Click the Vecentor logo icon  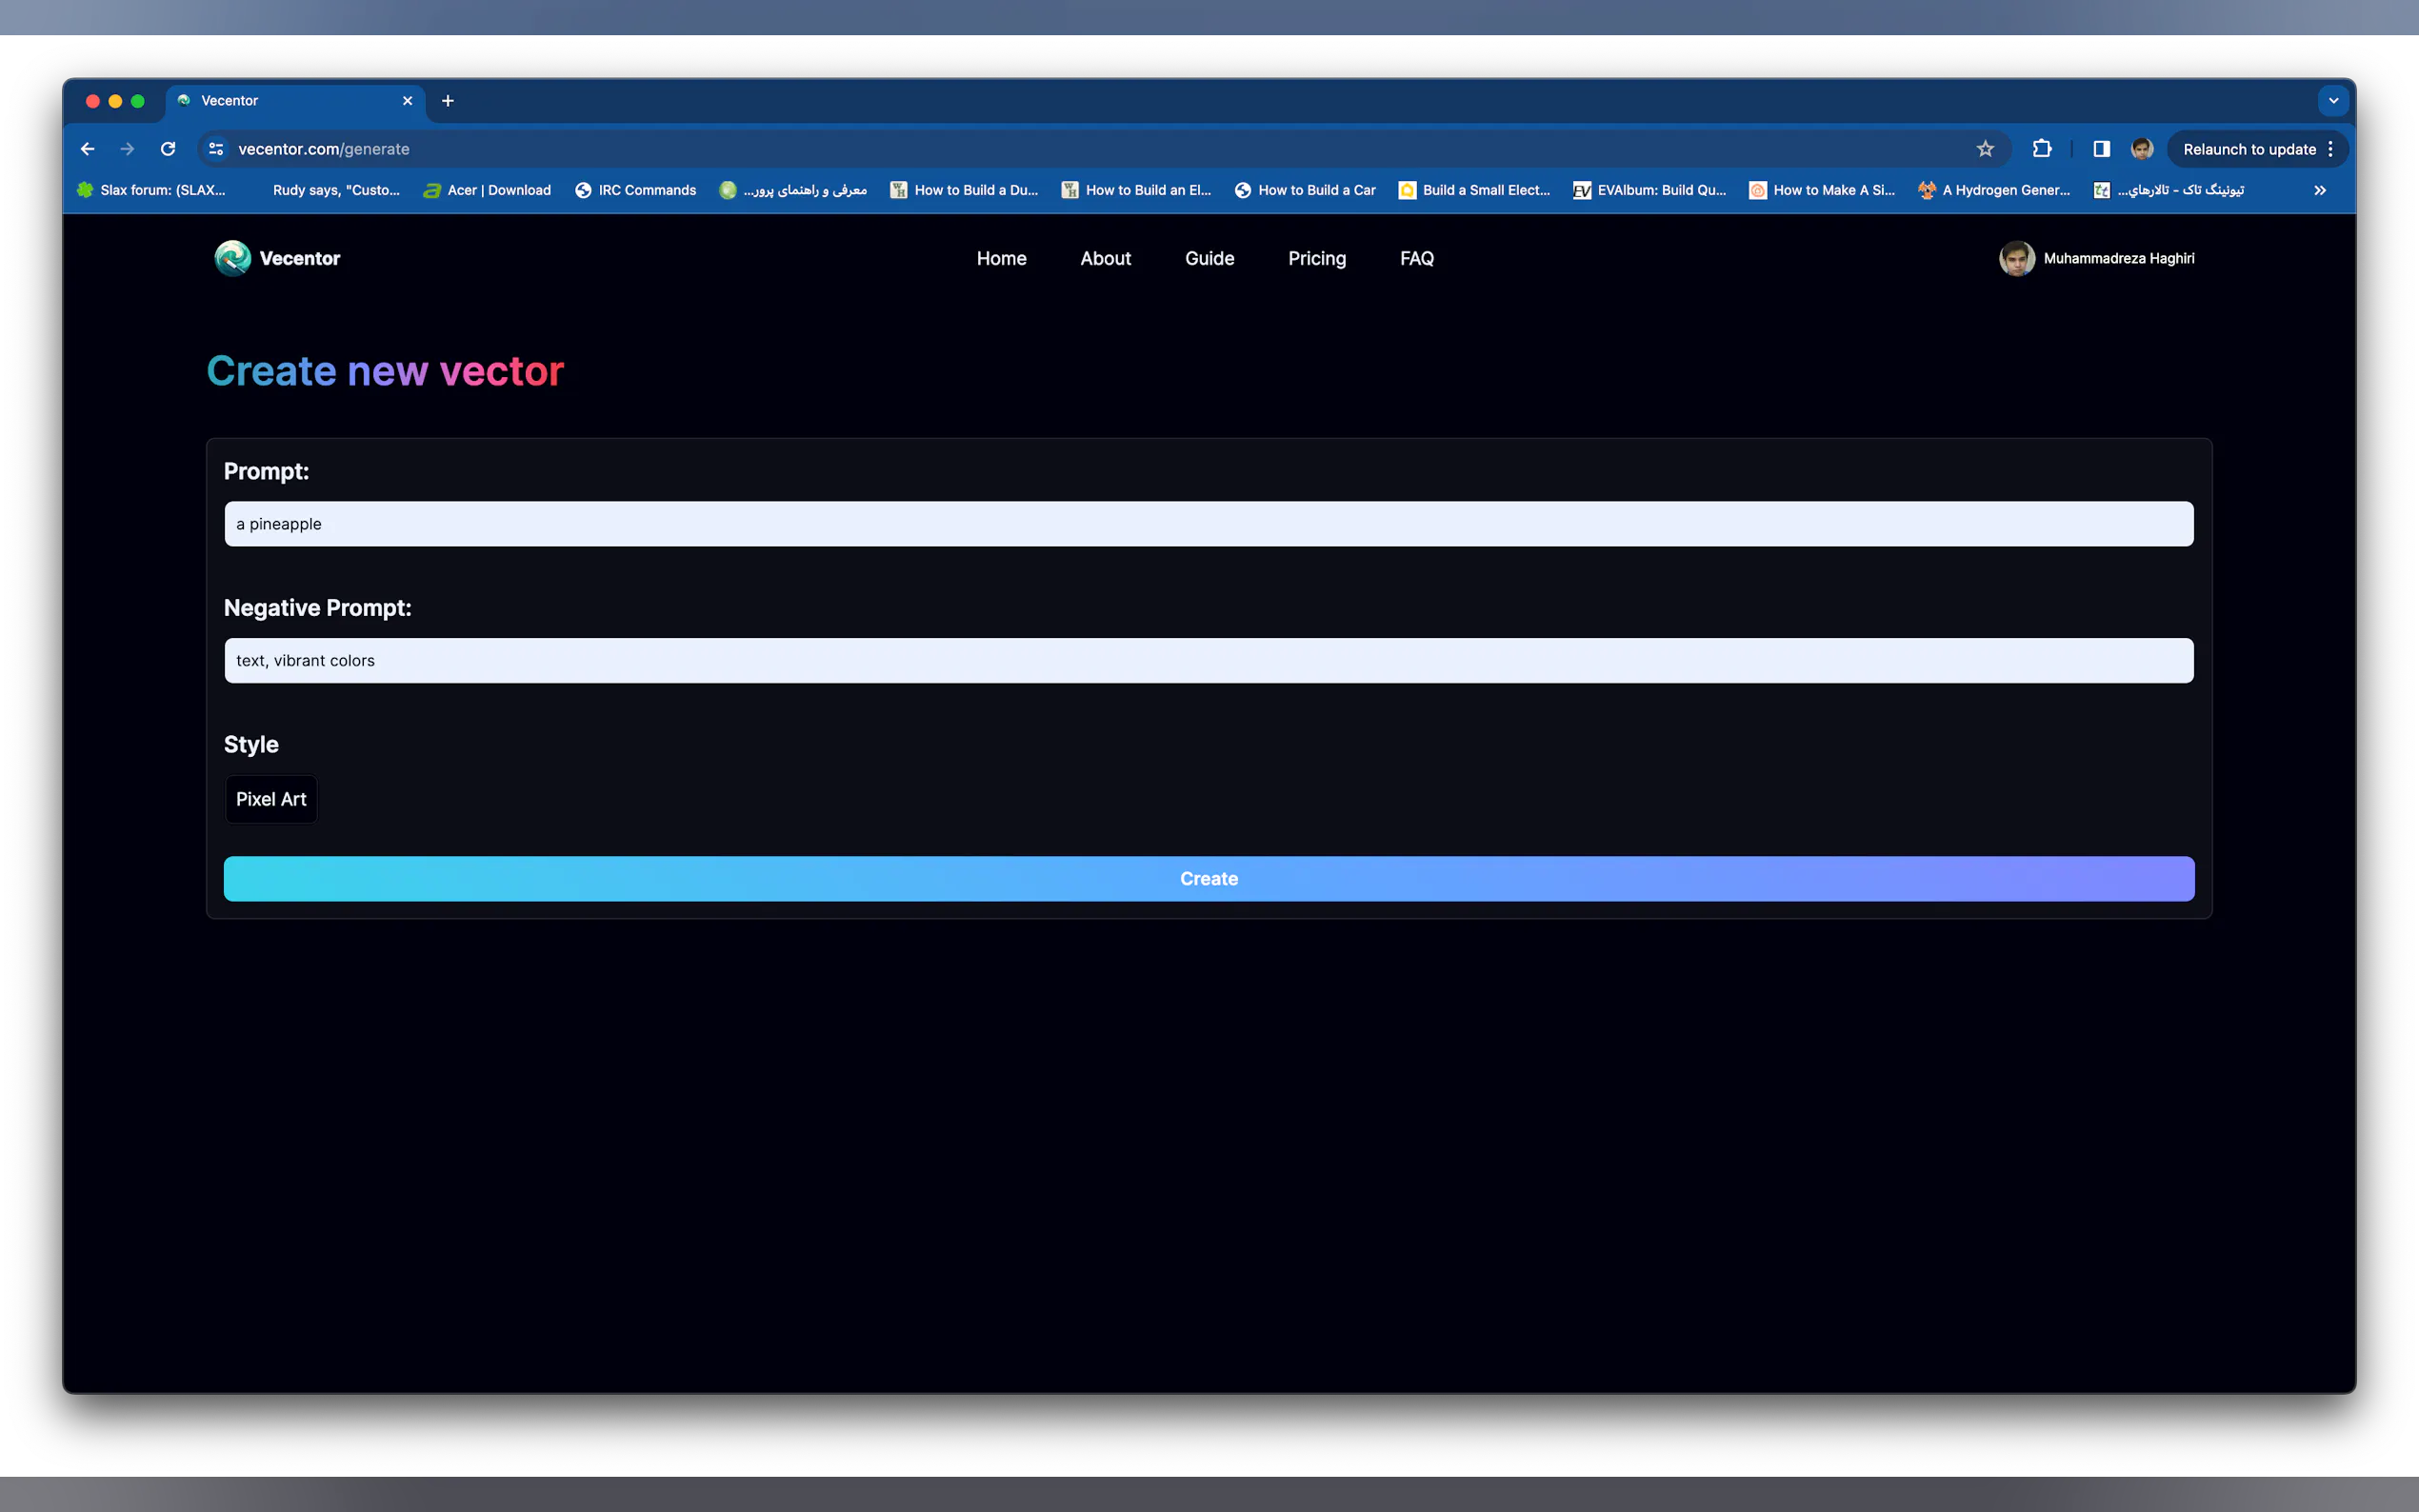[233, 258]
